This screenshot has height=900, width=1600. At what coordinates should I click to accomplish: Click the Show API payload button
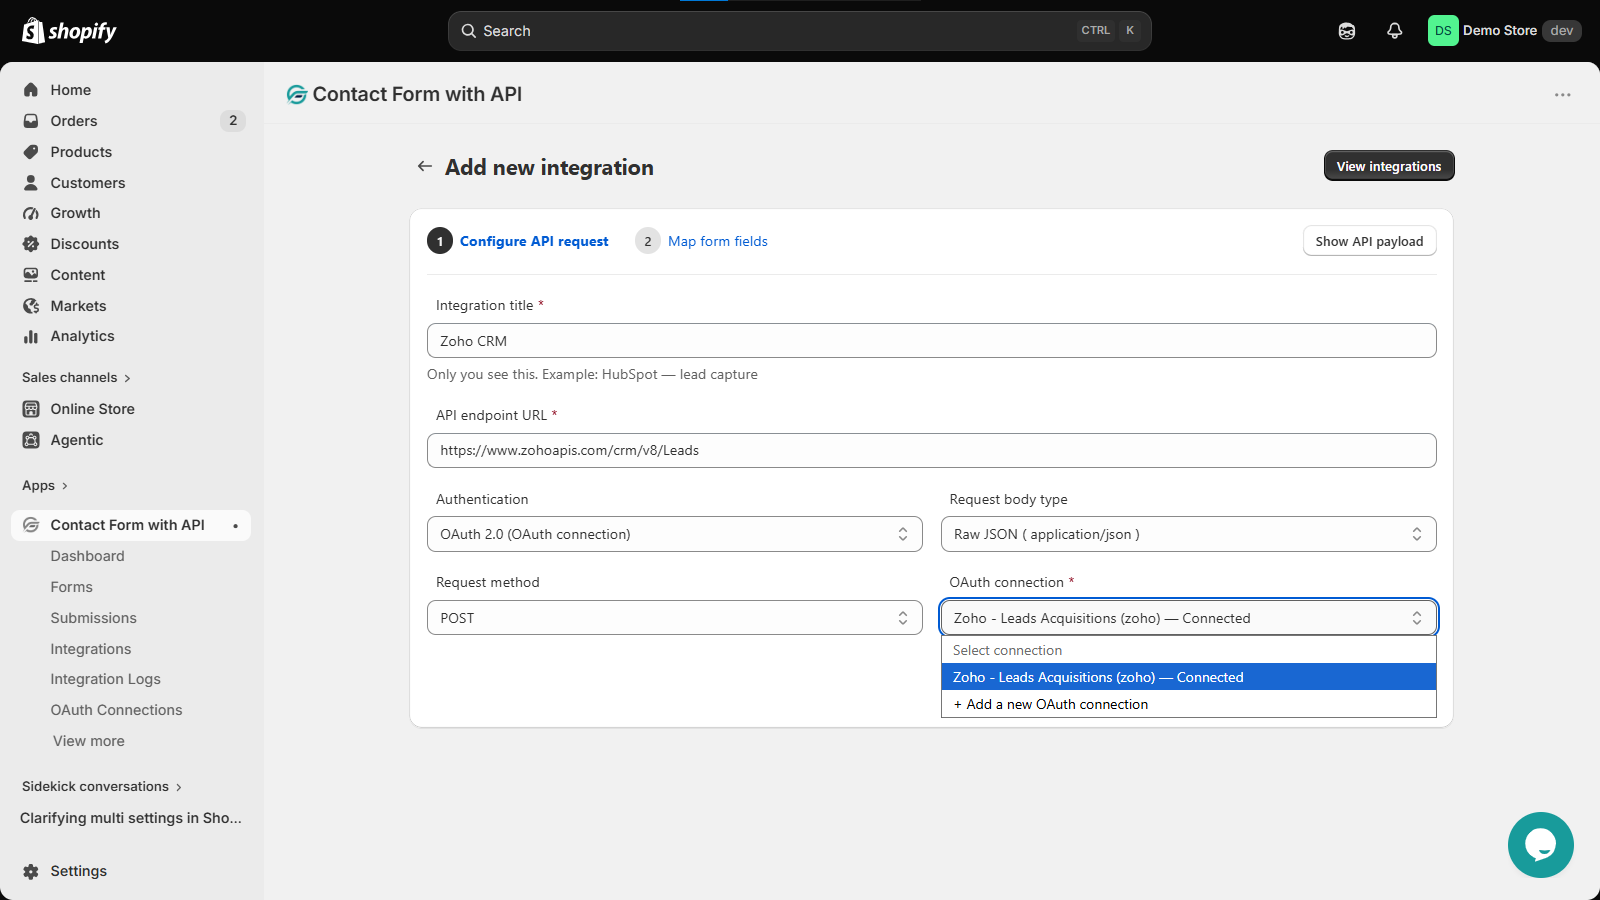point(1369,241)
